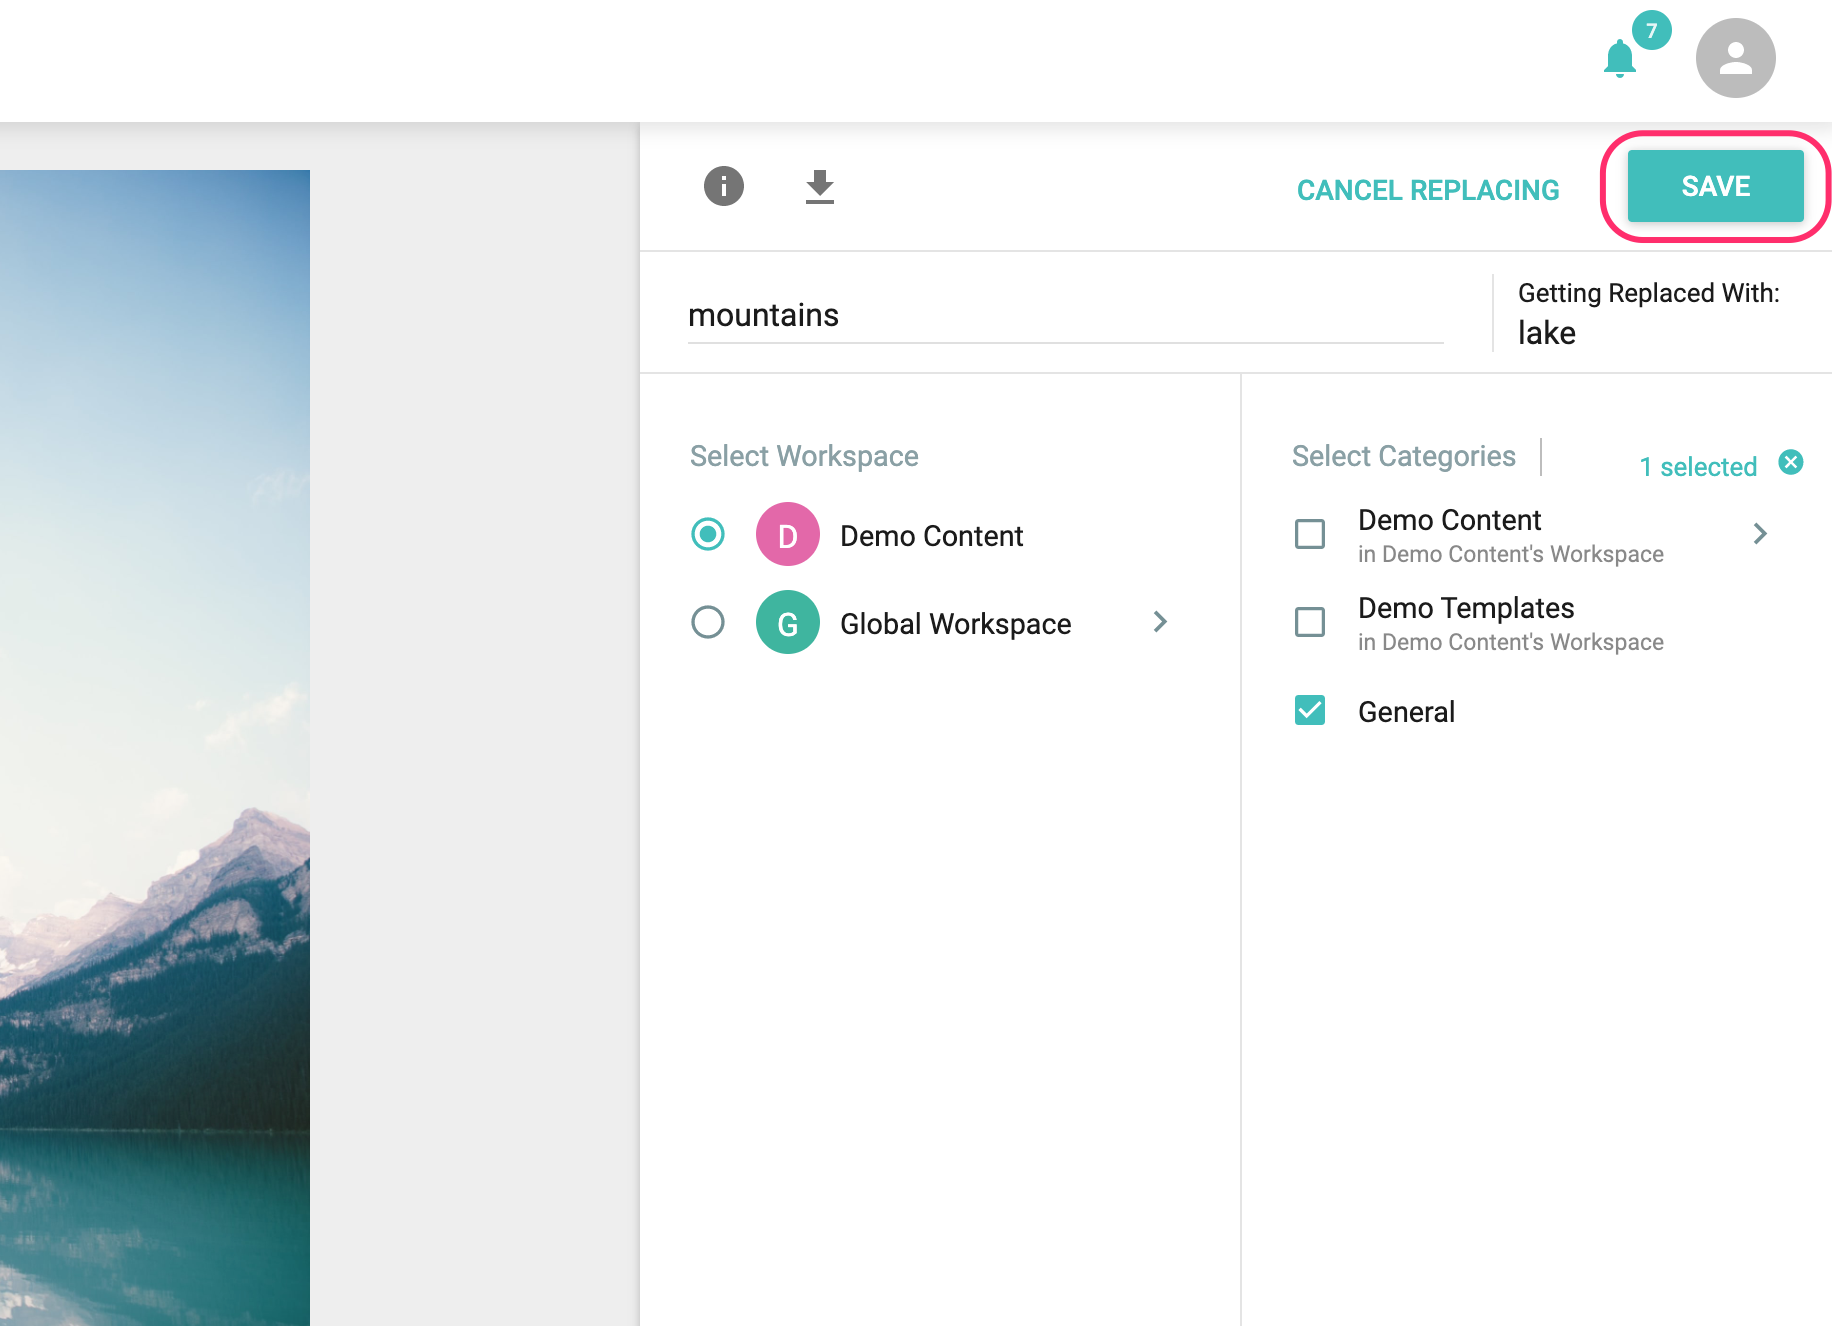This screenshot has width=1832, height=1326.
Task: Open the notifications bell
Action: pyautogui.click(x=1619, y=59)
